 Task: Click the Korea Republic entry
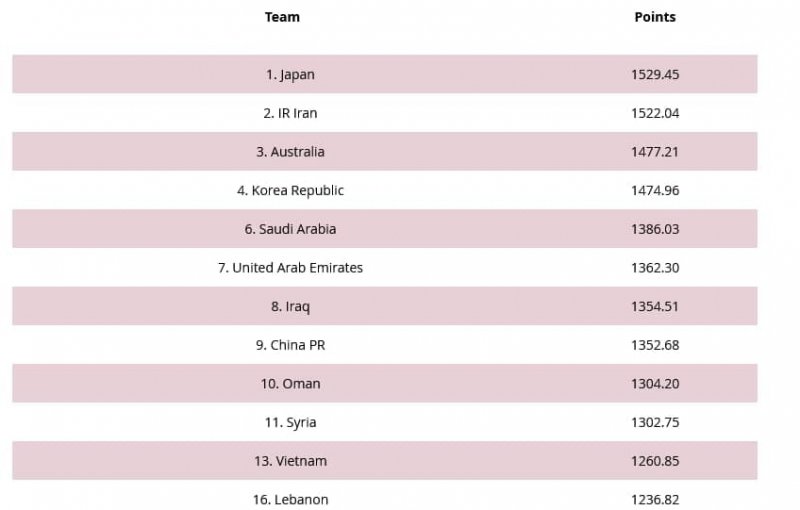290,190
